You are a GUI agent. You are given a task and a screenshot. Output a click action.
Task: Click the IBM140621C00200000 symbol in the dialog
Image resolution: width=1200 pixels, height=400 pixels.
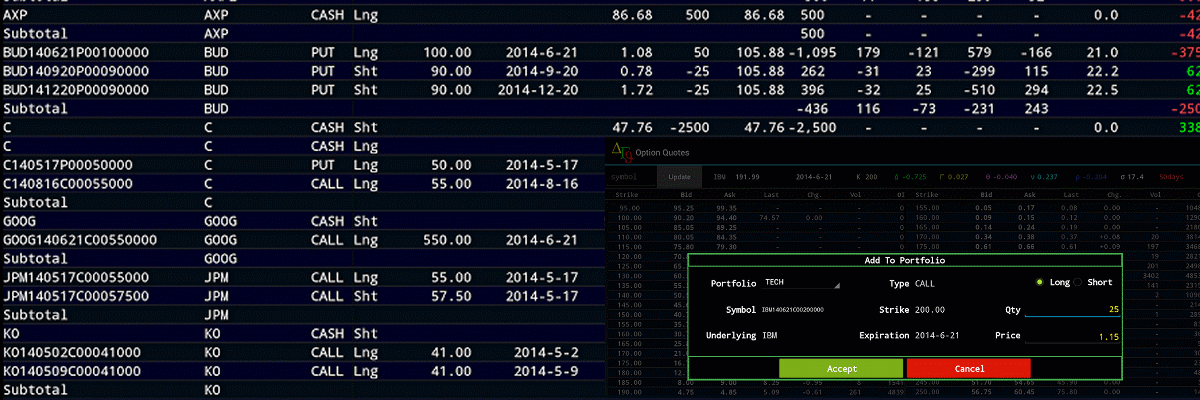794,310
